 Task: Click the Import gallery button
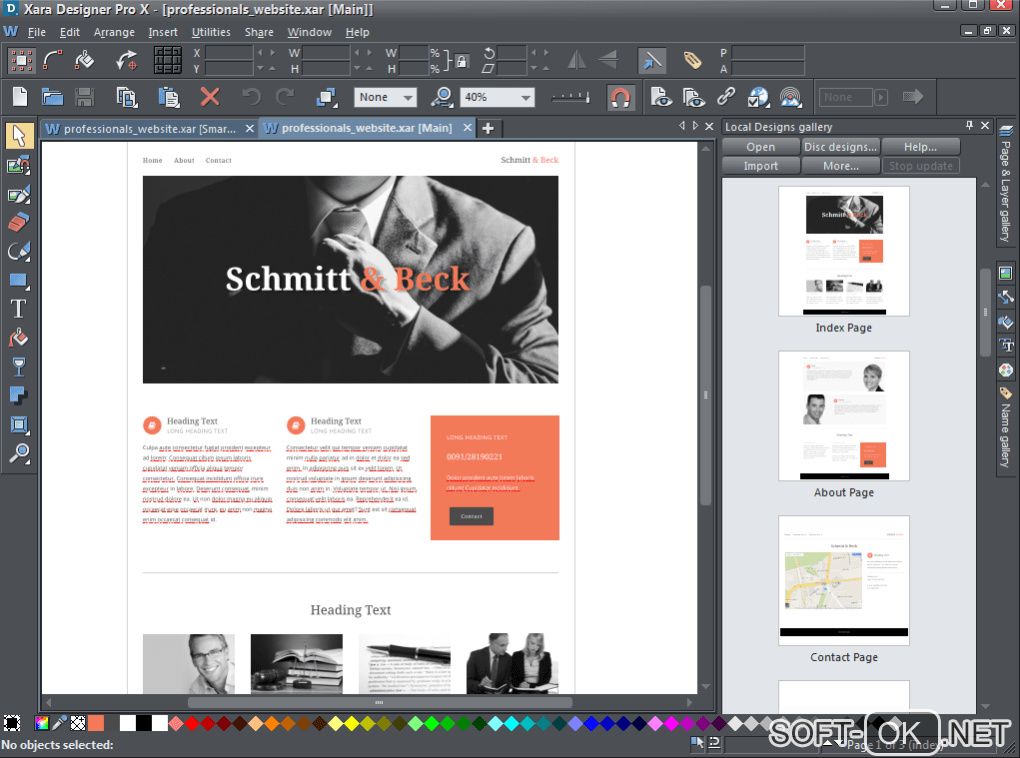tap(760, 166)
